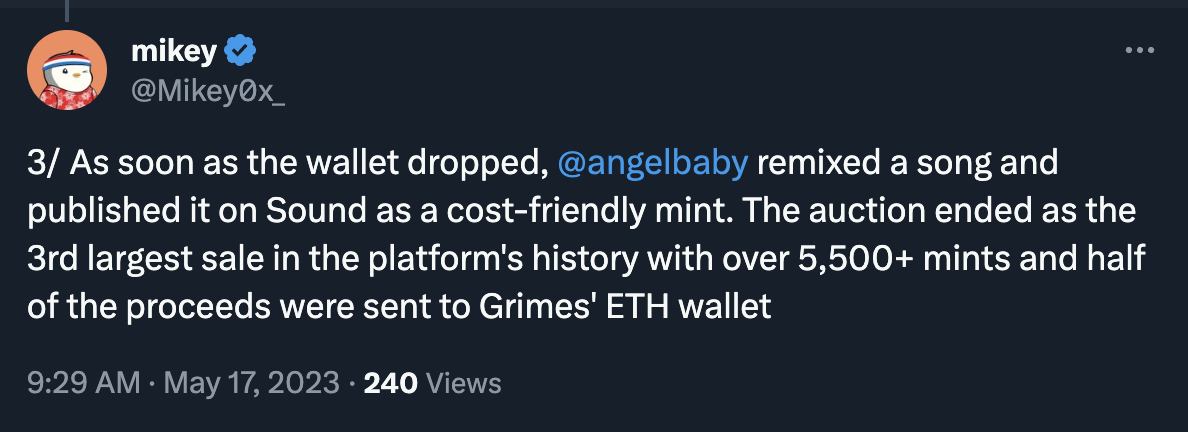Click the May 17, 2023 date
The image size is (1188, 432).
click(x=250, y=382)
